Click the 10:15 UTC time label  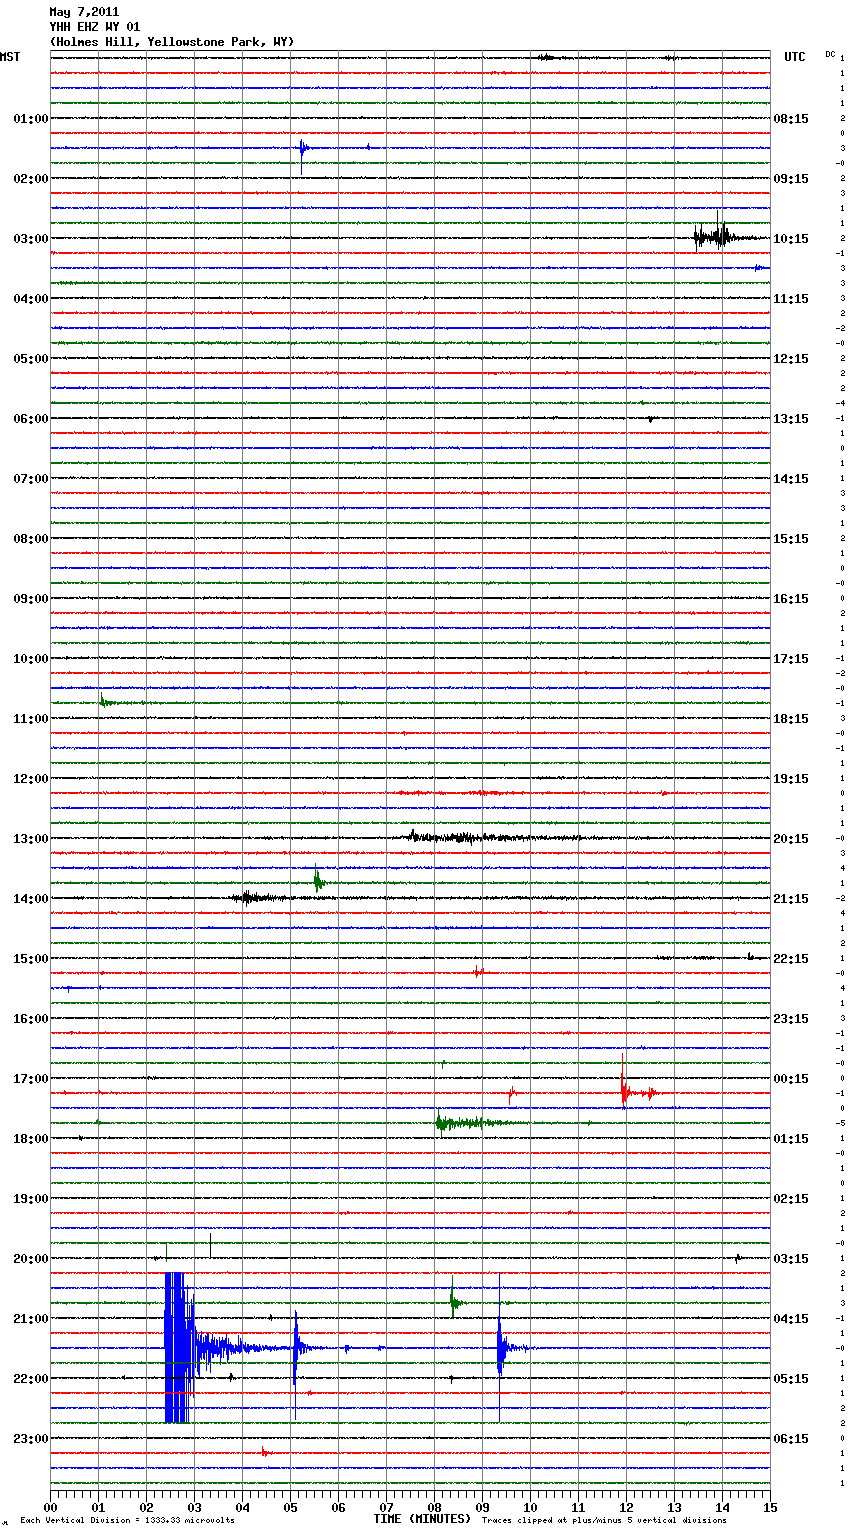point(791,239)
